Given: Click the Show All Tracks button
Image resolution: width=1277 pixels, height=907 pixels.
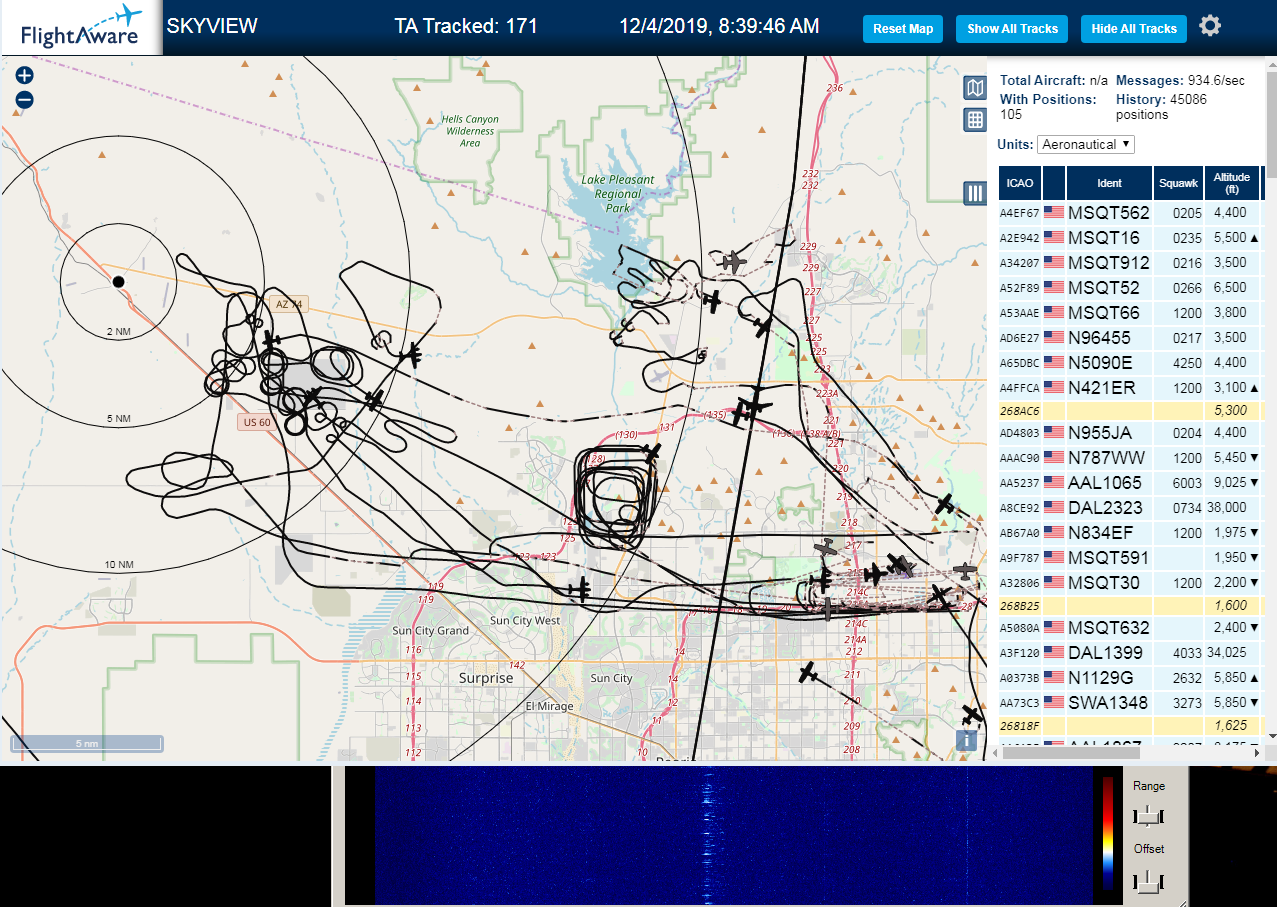Looking at the screenshot, I should tap(1012, 29).
